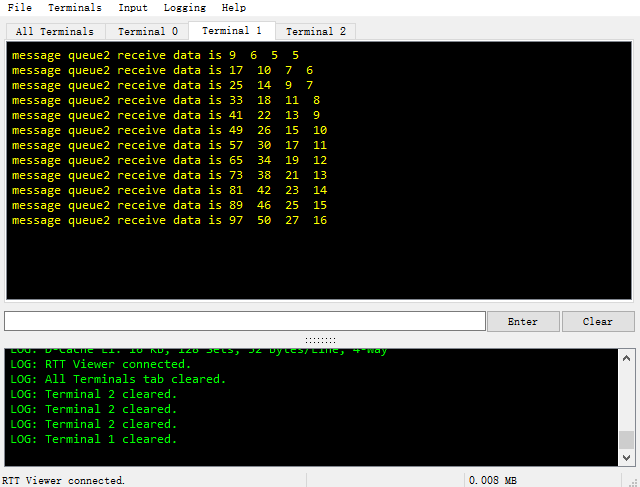Screen dimensions: 640x487
Task: Open the Terminals menu
Action: pos(74,8)
